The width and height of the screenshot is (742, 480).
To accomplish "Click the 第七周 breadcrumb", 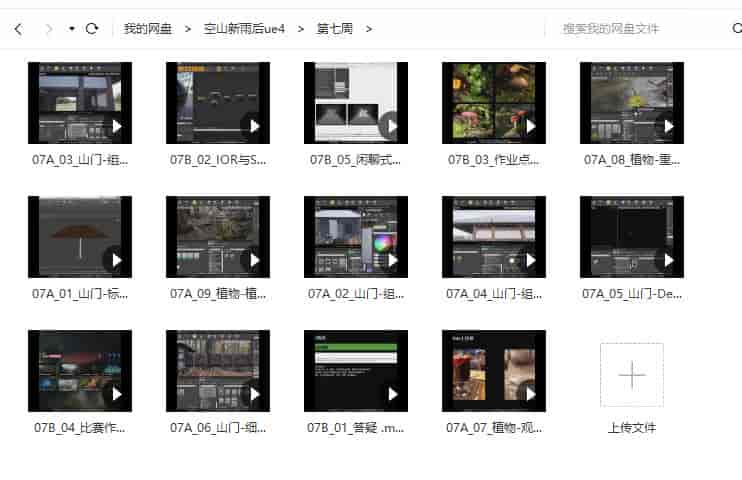I will (335, 29).
